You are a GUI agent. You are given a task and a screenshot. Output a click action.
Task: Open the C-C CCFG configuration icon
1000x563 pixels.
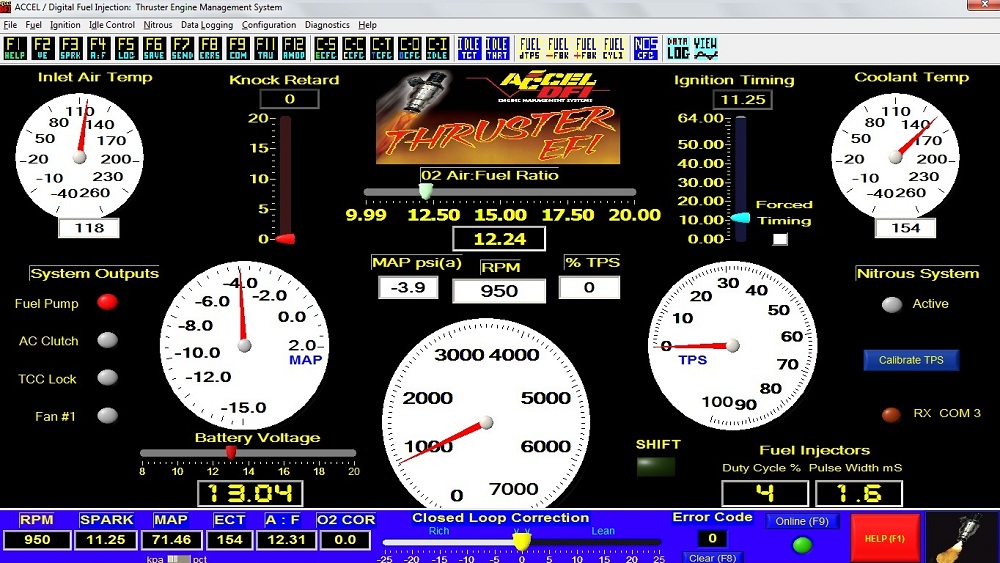coord(354,48)
